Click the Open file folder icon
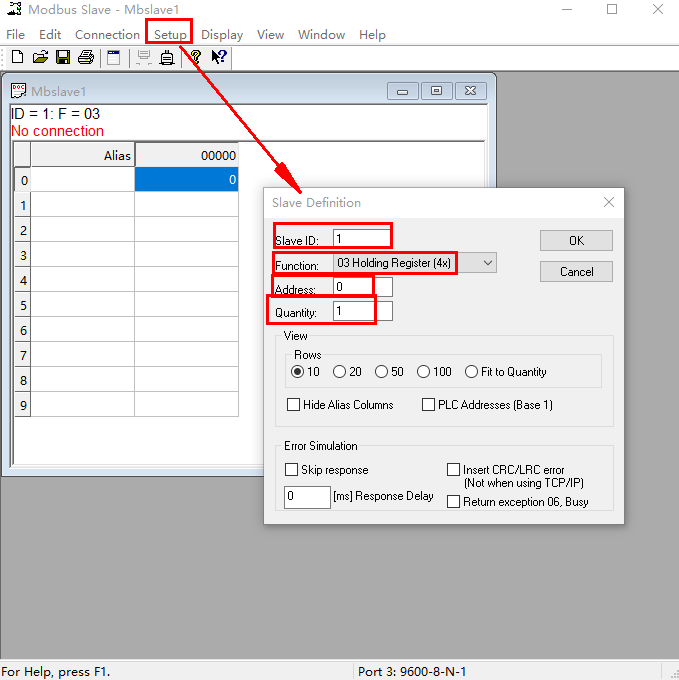This screenshot has height=680, width=679. click(40, 58)
